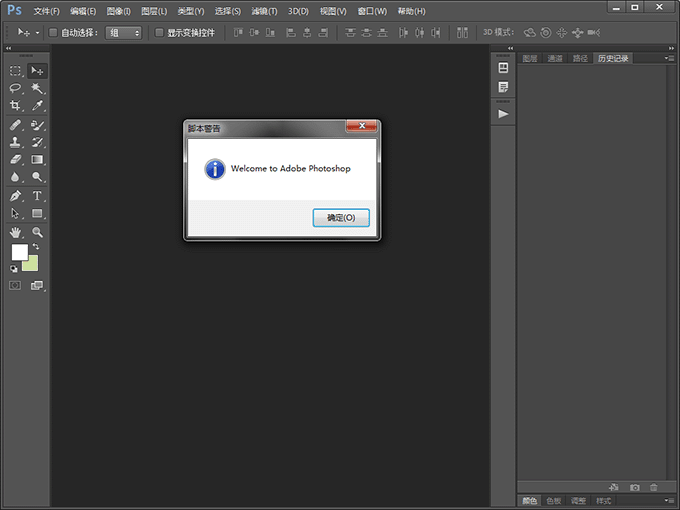Toggle Quick Mask mode
Viewport: 680px width, 510px height.
click(x=15, y=285)
